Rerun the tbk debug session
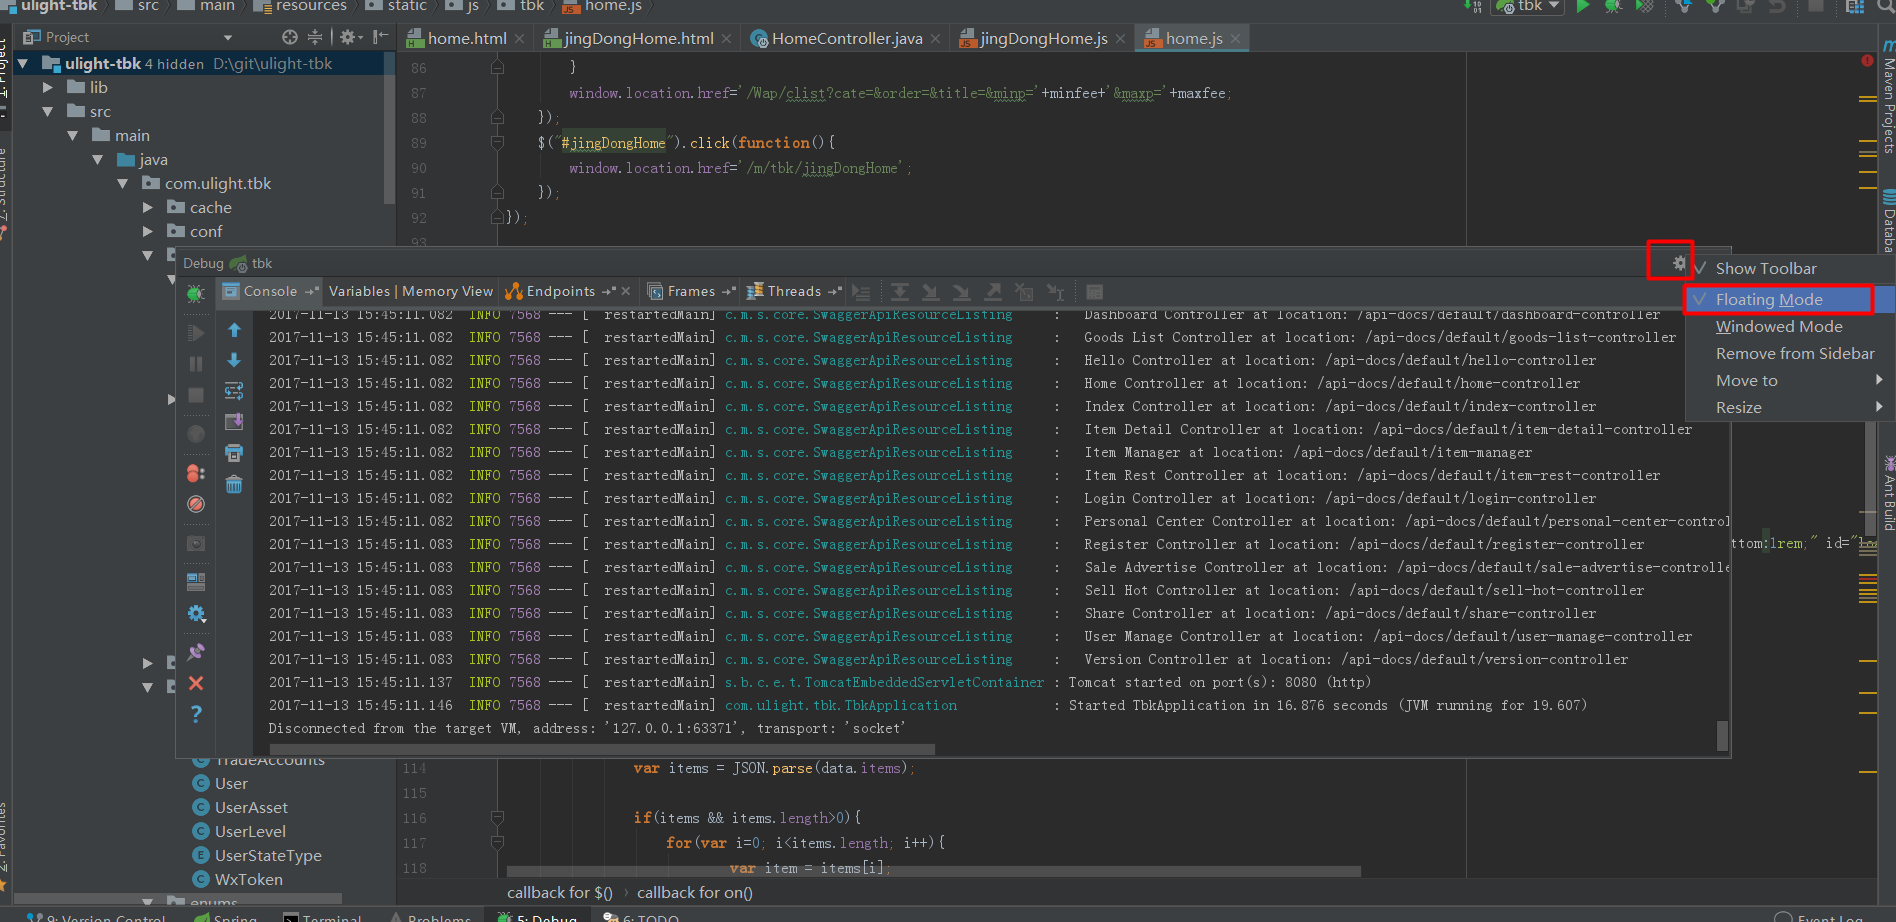Screen dimensions: 1896x922 tap(196, 294)
